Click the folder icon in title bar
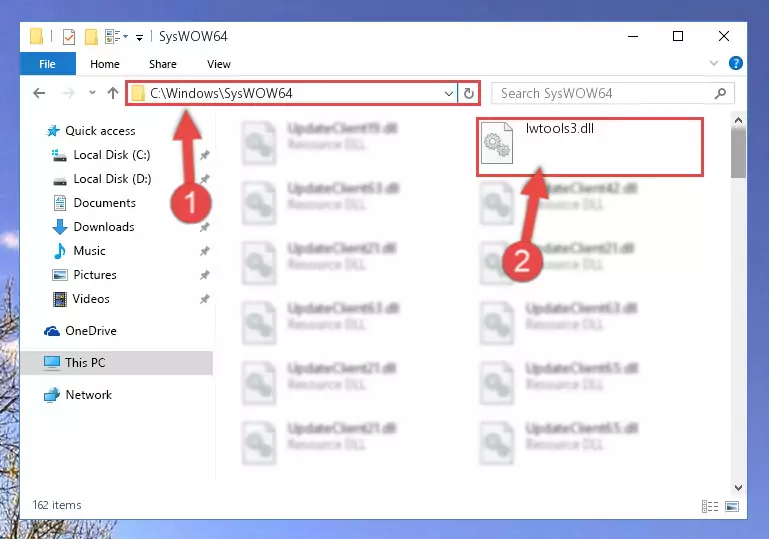769x539 pixels. [36, 37]
